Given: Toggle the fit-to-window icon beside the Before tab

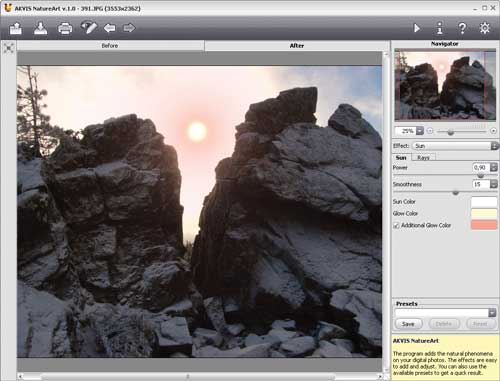Looking at the screenshot, I should (x=9, y=48).
